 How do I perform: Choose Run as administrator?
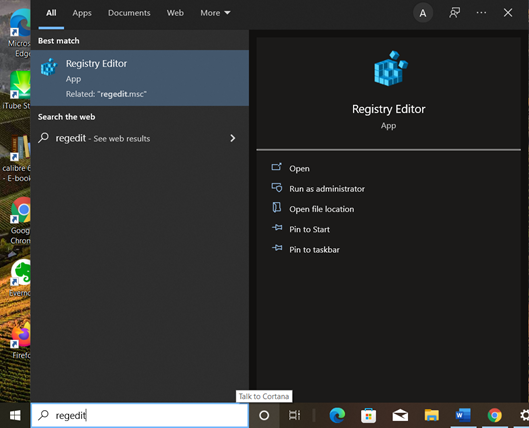click(327, 189)
